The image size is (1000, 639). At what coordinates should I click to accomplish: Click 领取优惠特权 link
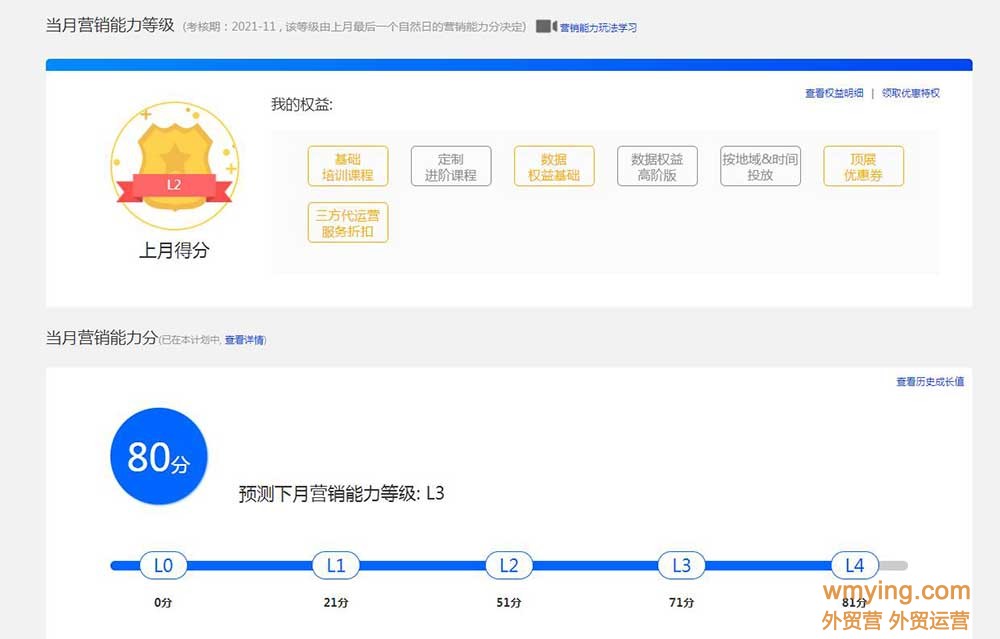(x=911, y=93)
